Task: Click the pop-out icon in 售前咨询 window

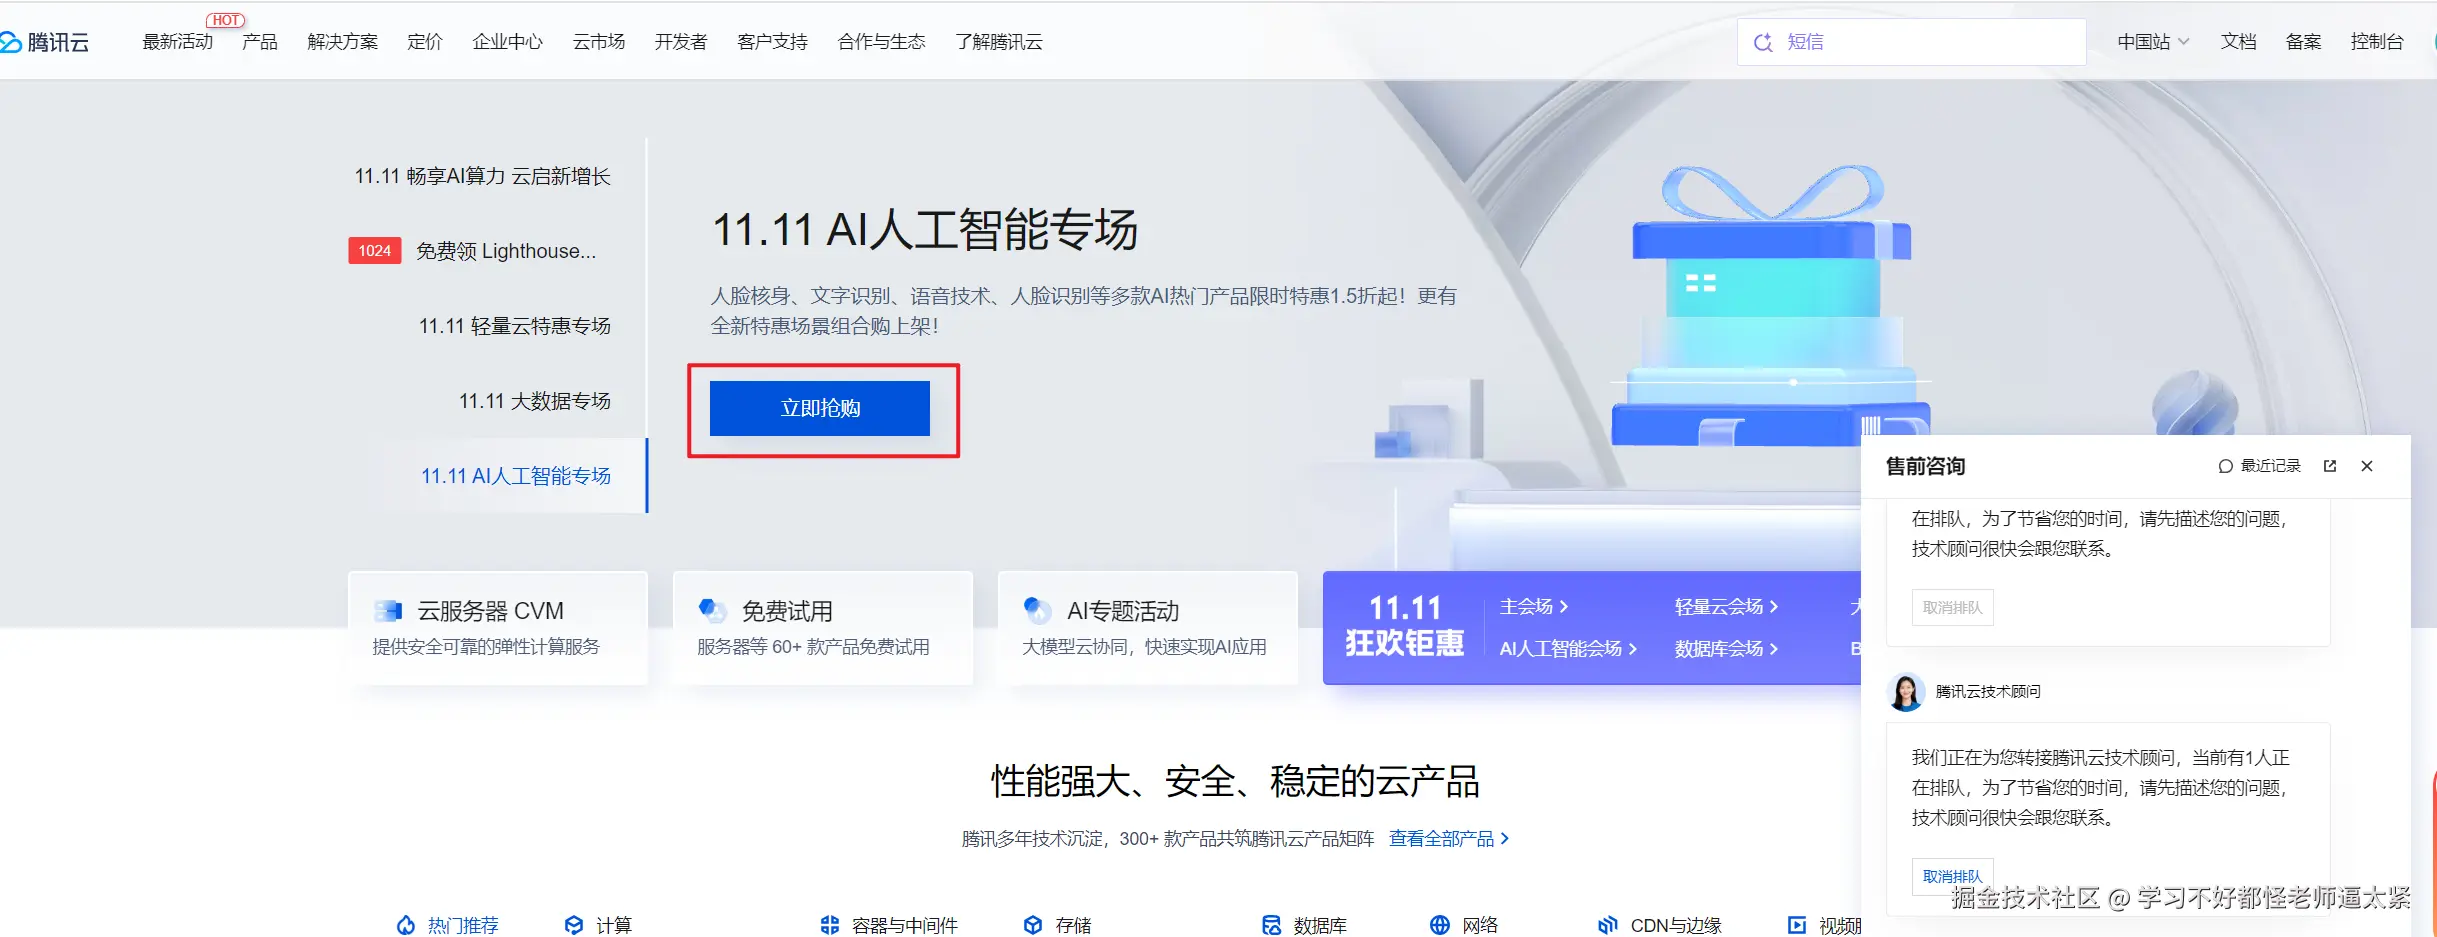Action: click(x=2330, y=465)
